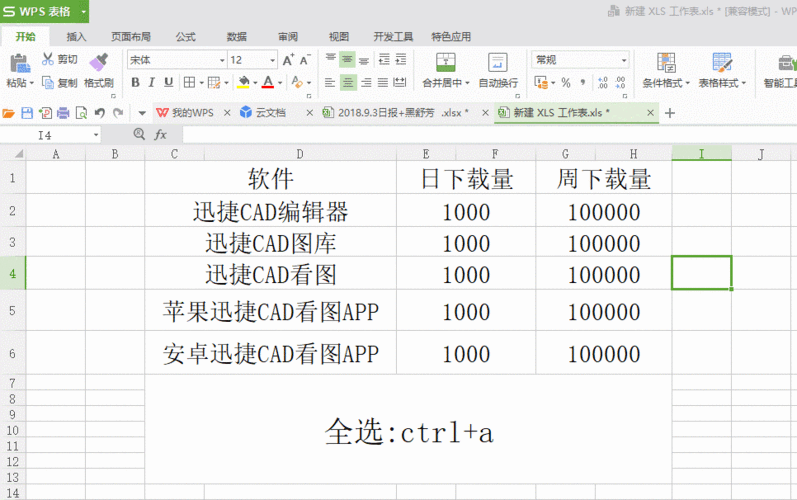
Task: Click the Paste (粘贴) clipboard icon
Action: click(x=20, y=63)
